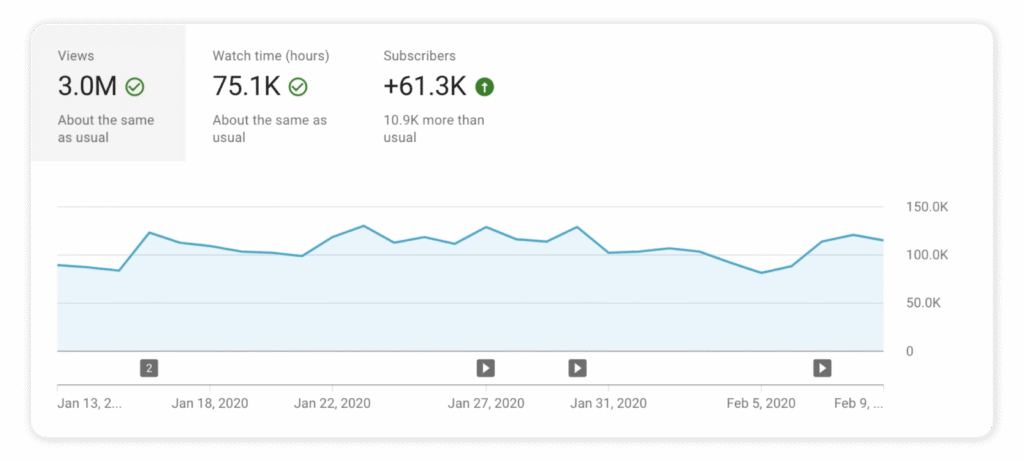This screenshot has height=461, width=1024.
Task: Click the green checkmark beside 3.0M views
Action: (x=135, y=87)
